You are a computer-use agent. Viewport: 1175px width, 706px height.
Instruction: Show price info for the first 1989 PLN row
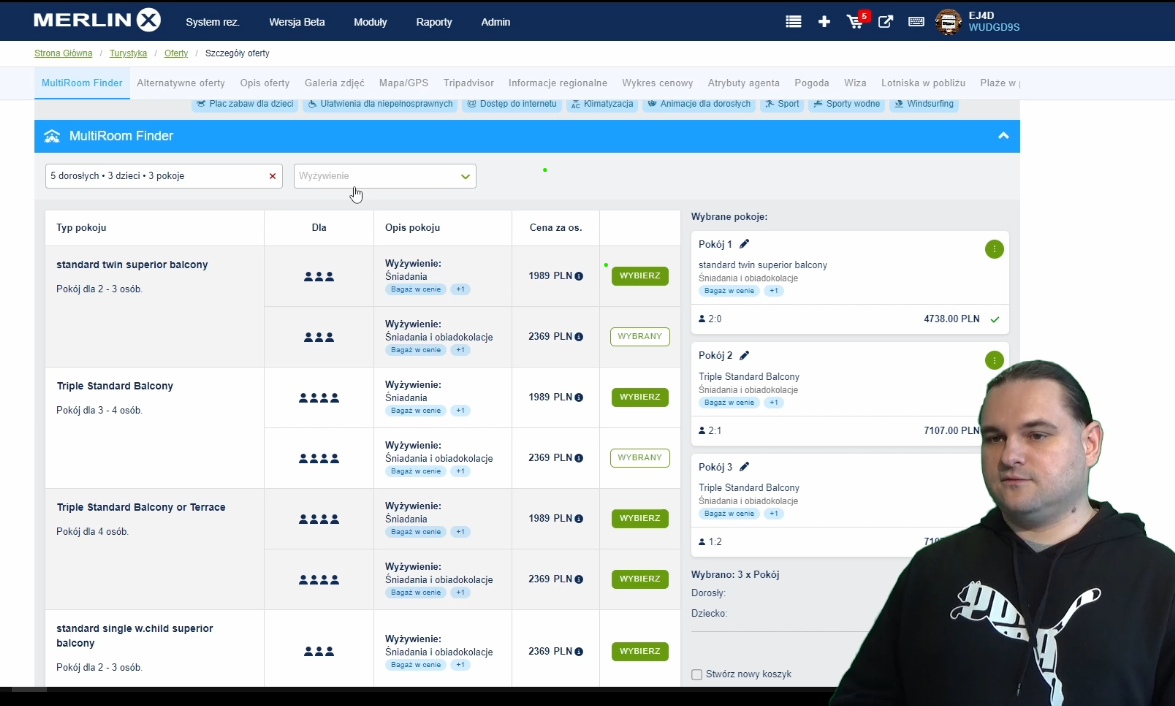pyautogui.click(x=579, y=276)
